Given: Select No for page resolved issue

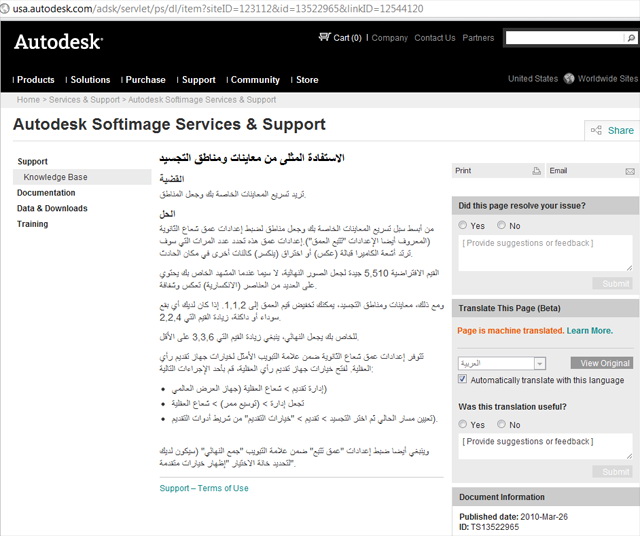Looking at the screenshot, I should coord(501,225).
